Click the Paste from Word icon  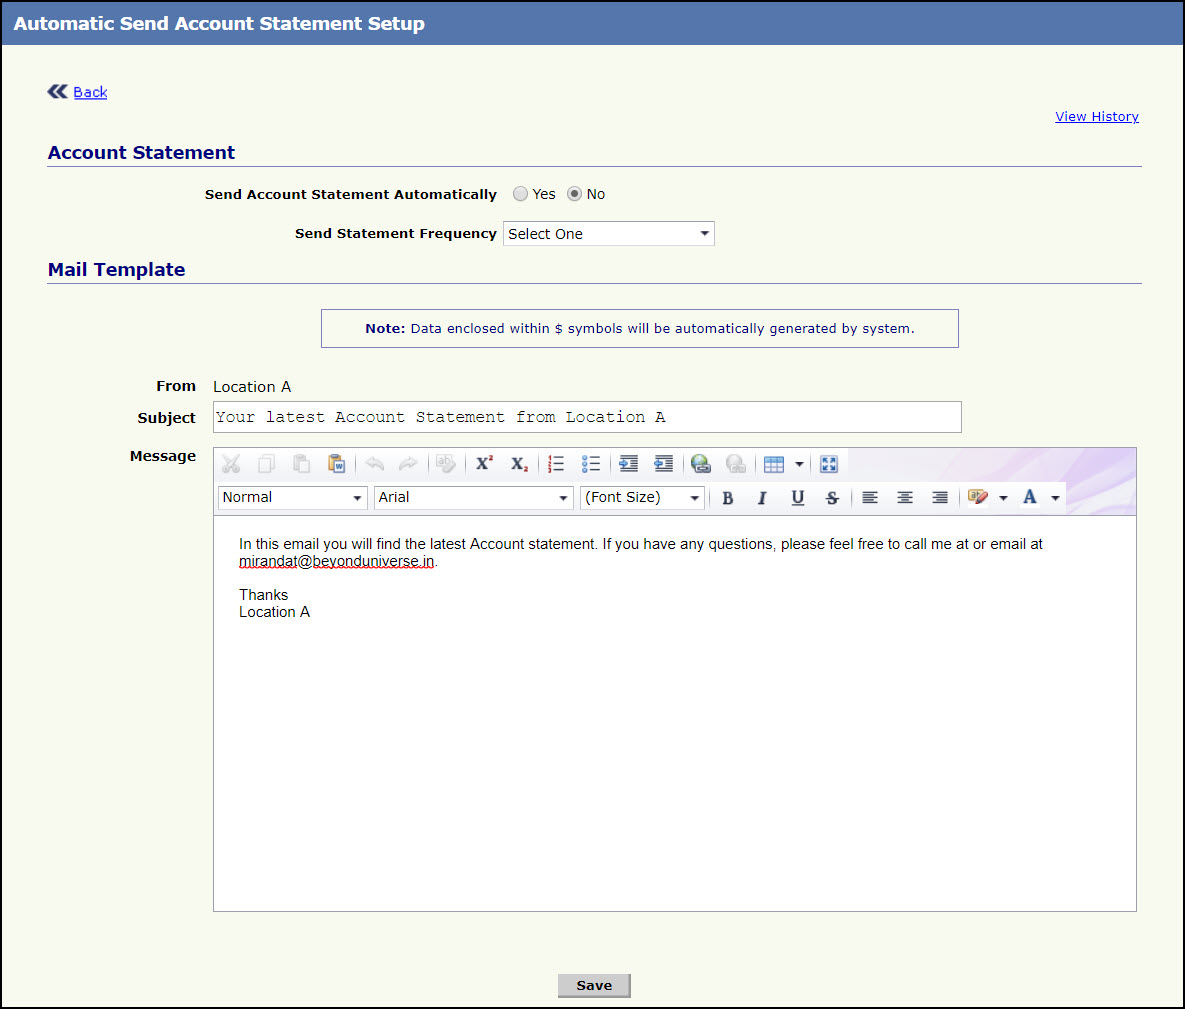coord(337,463)
